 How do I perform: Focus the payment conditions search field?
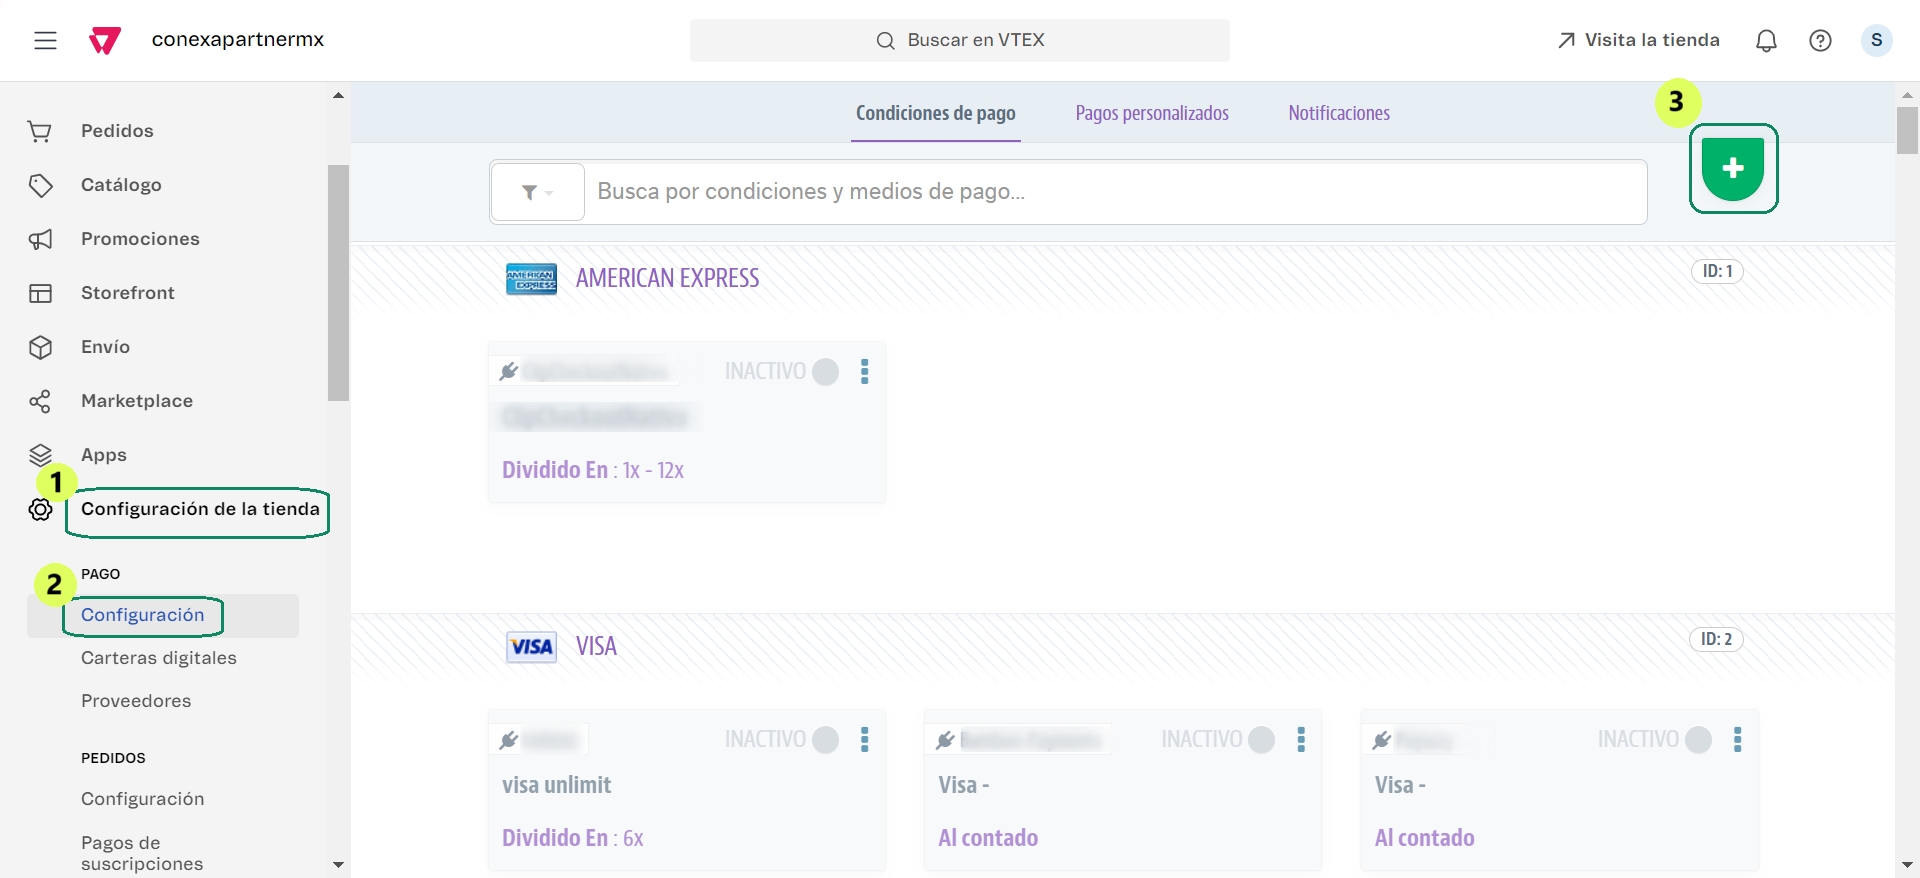tap(1115, 192)
